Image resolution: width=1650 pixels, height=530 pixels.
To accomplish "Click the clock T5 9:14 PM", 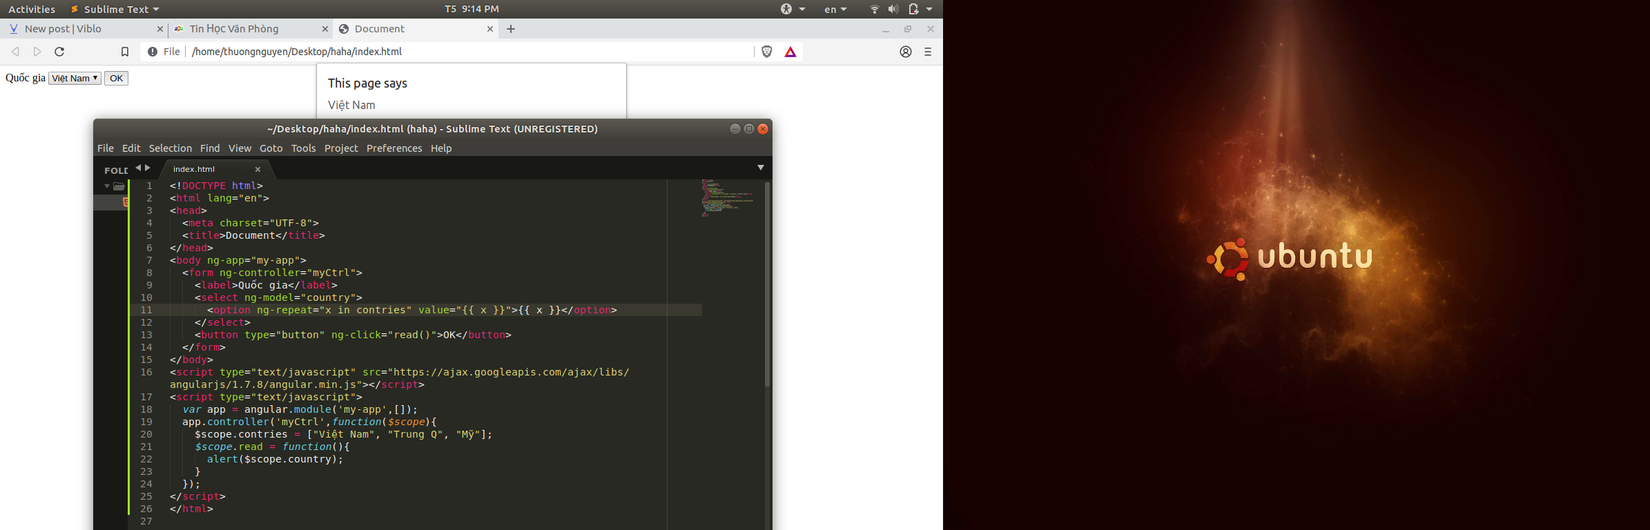I will tap(472, 9).
